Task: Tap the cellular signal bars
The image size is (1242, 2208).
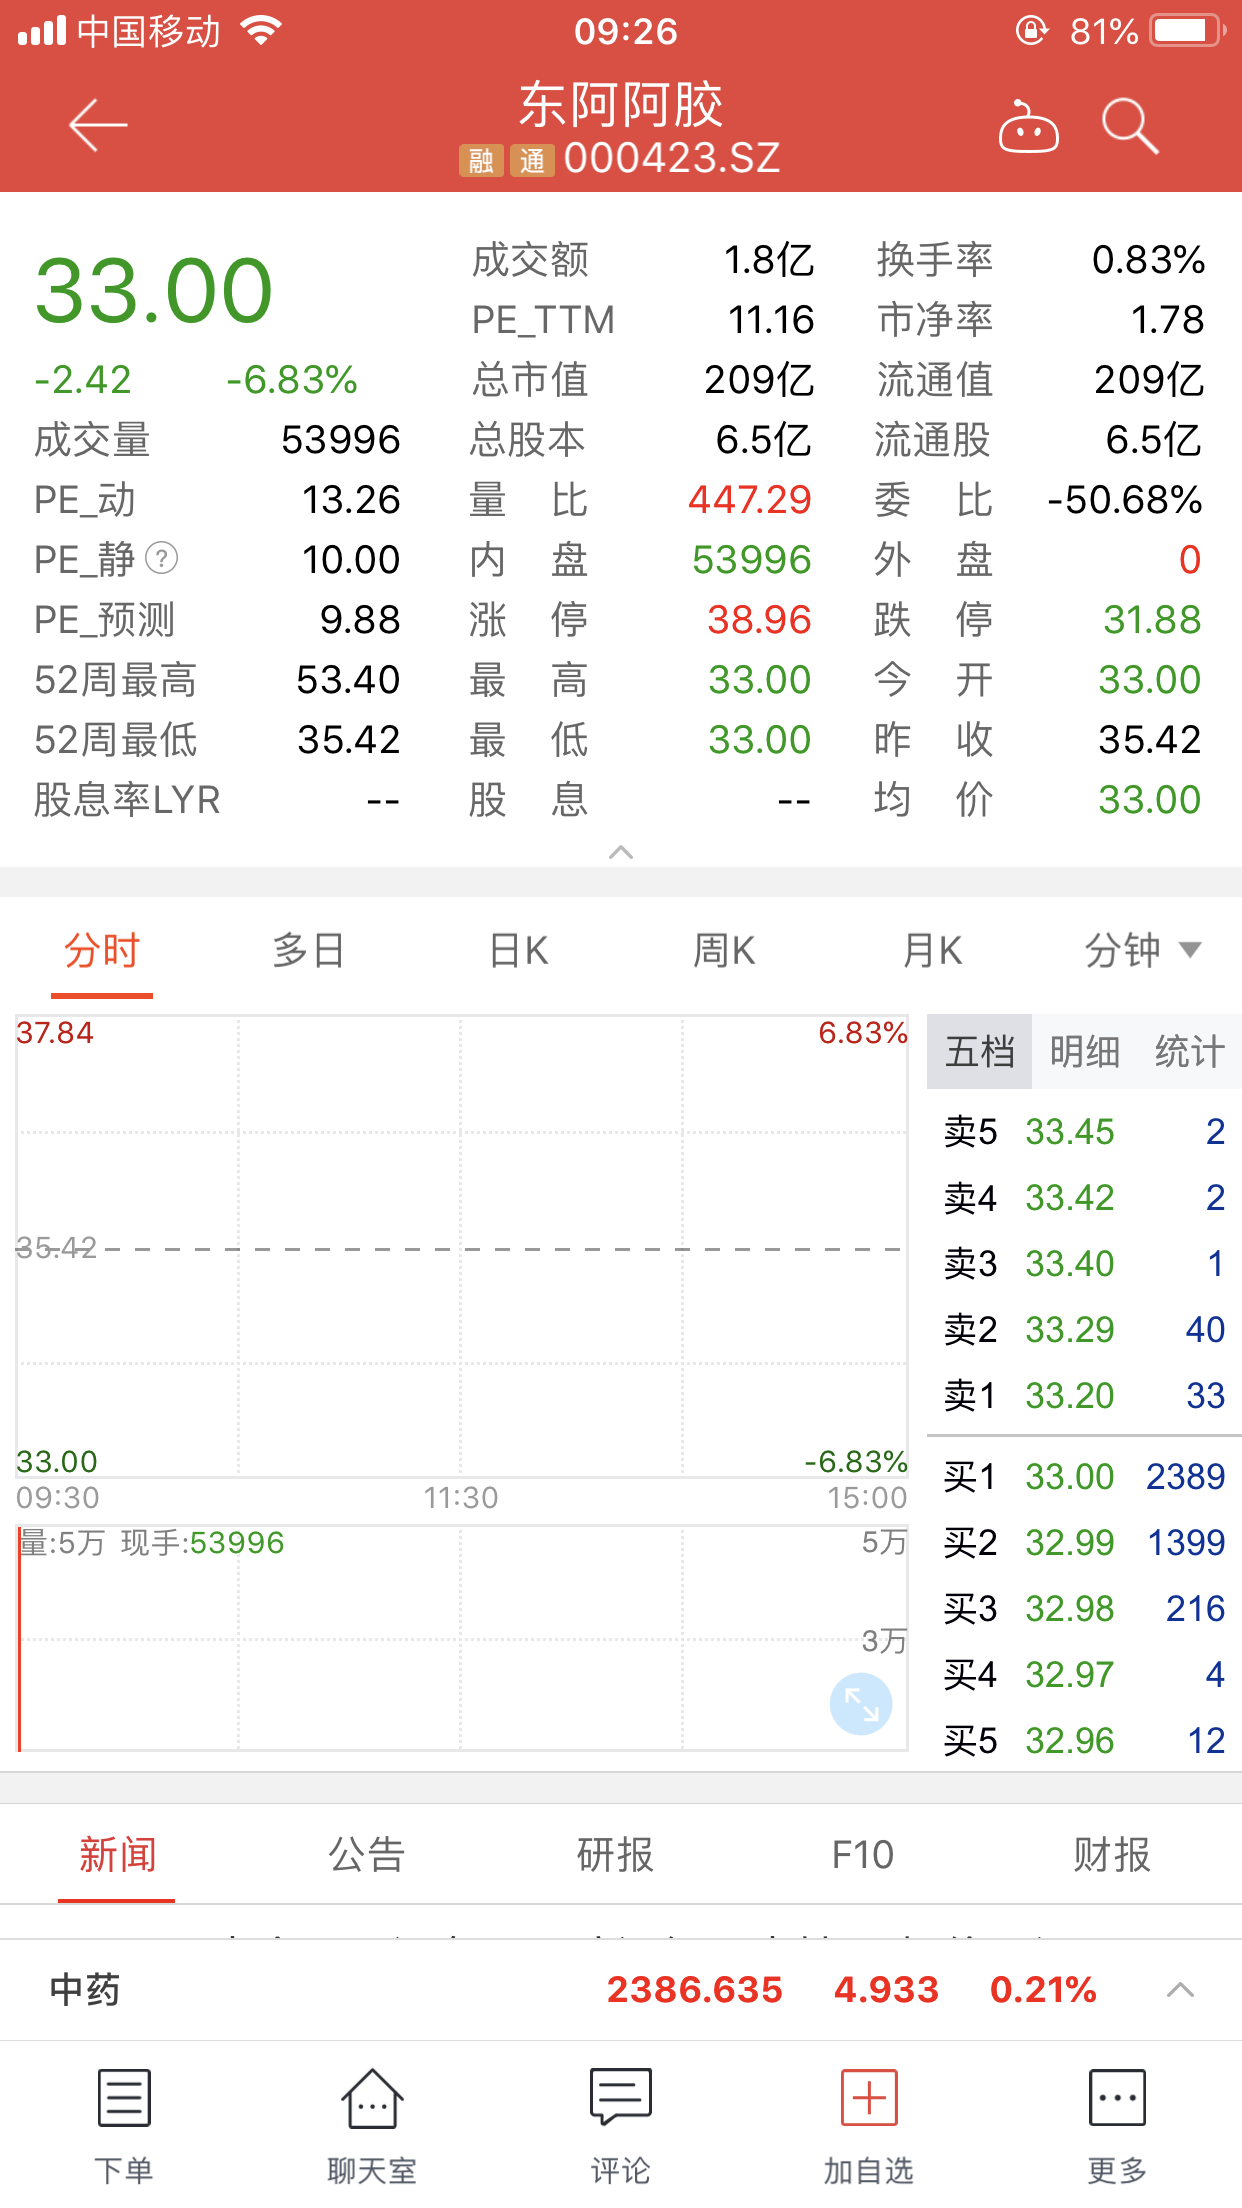Action: 42,31
